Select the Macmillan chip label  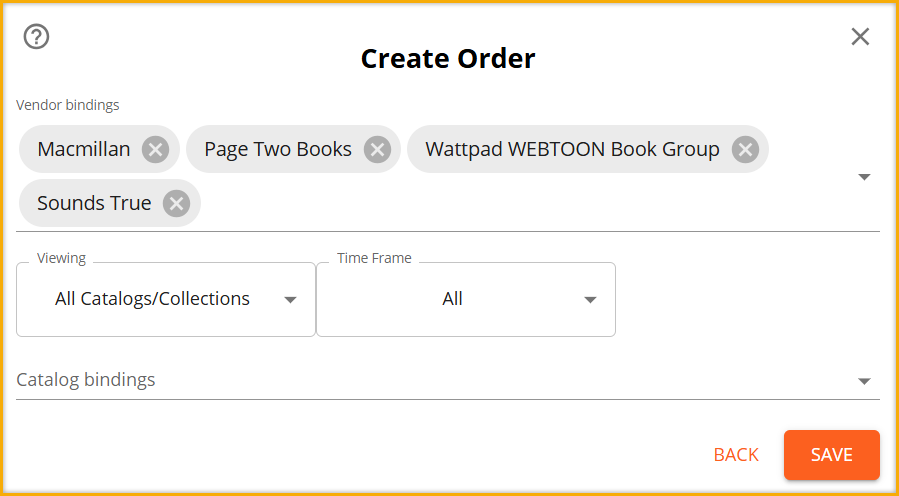click(84, 149)
